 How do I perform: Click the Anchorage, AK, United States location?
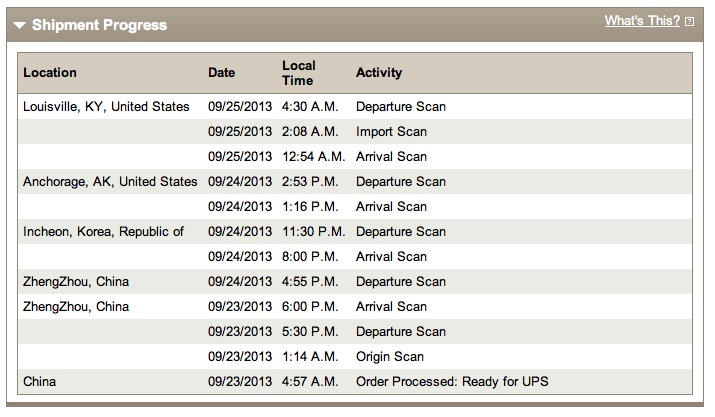tap(110, 182)
